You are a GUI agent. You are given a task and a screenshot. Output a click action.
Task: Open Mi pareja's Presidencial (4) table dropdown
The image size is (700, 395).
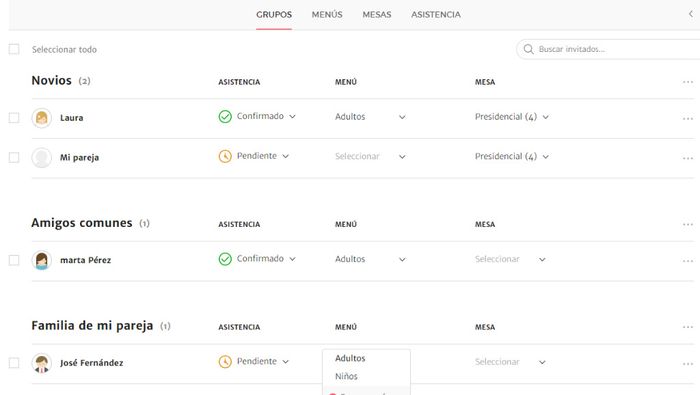coord(512,157)
